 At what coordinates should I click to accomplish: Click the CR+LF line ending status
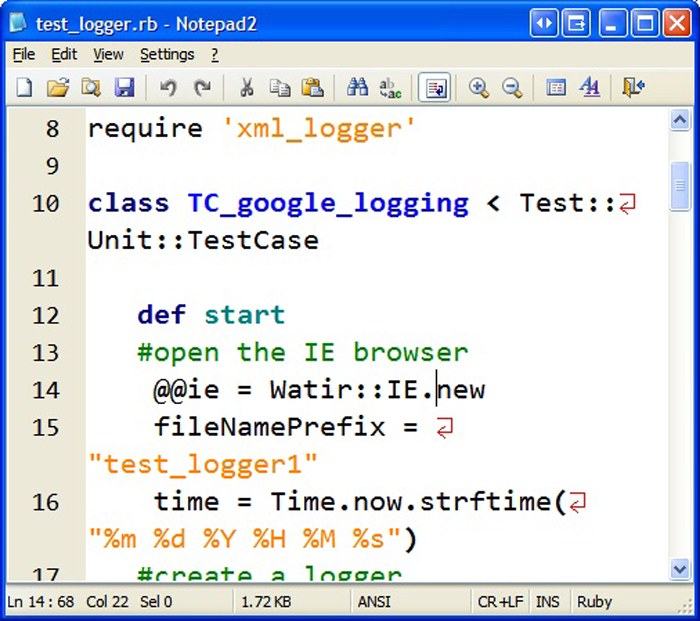500,601
